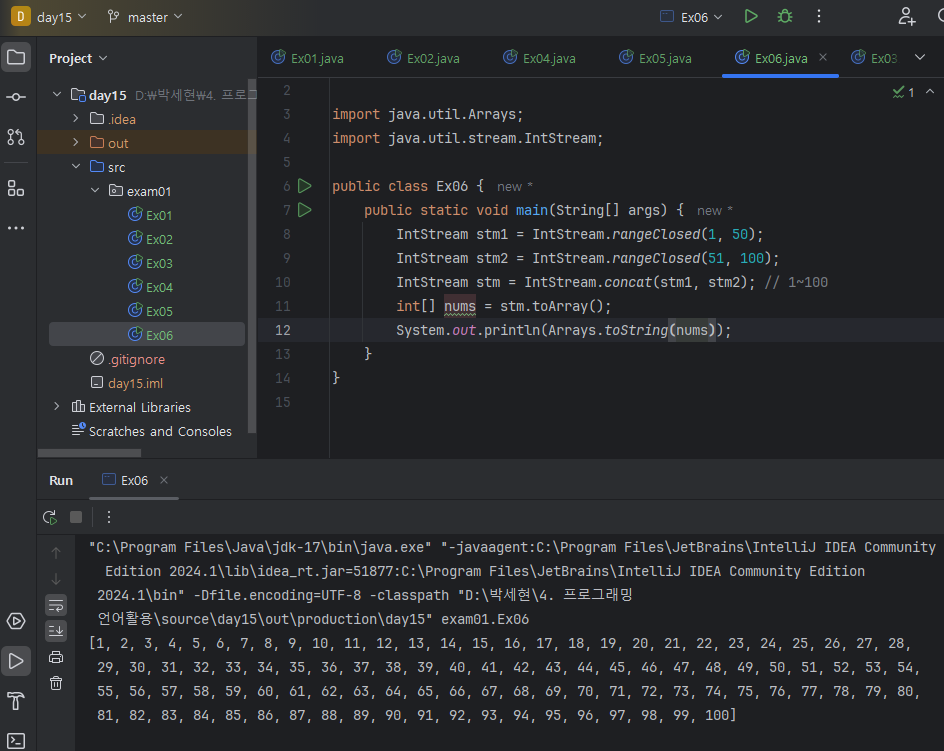Click the run gutter arrow beside main method
This screenshot has width=944, height=751.
pyautogui.click(x=305, y=210)
